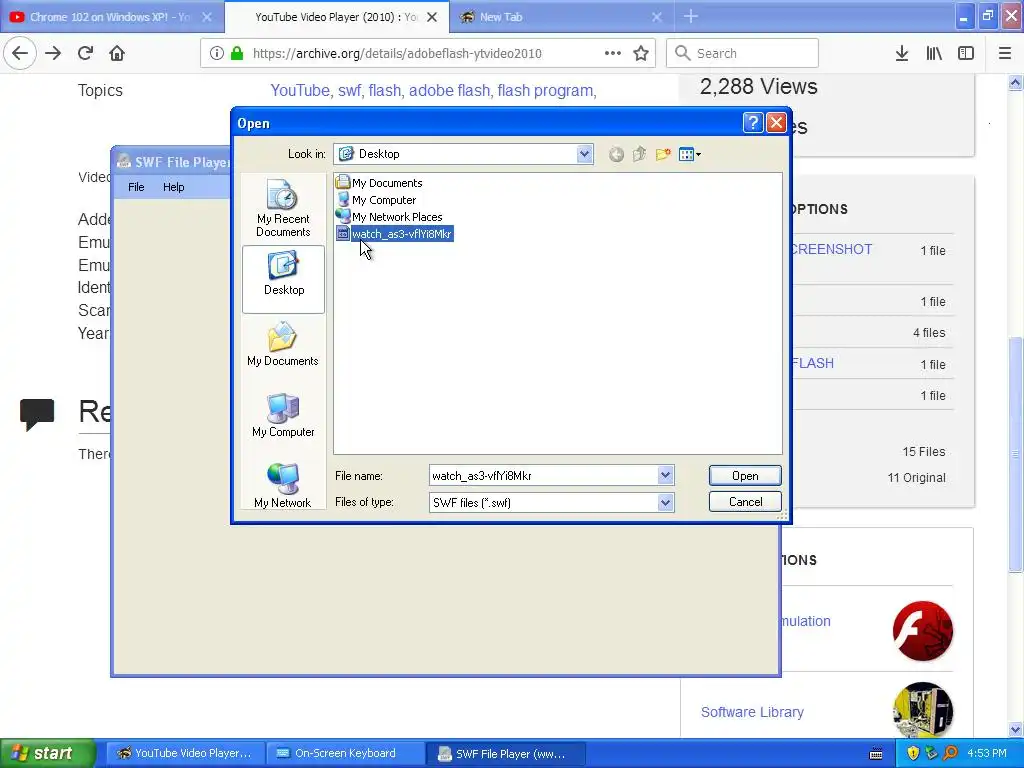Image resolution: width=1024 pixels, height=768 pixels.
Task: Open the adobe flash topic link
Action: (449, 90)
